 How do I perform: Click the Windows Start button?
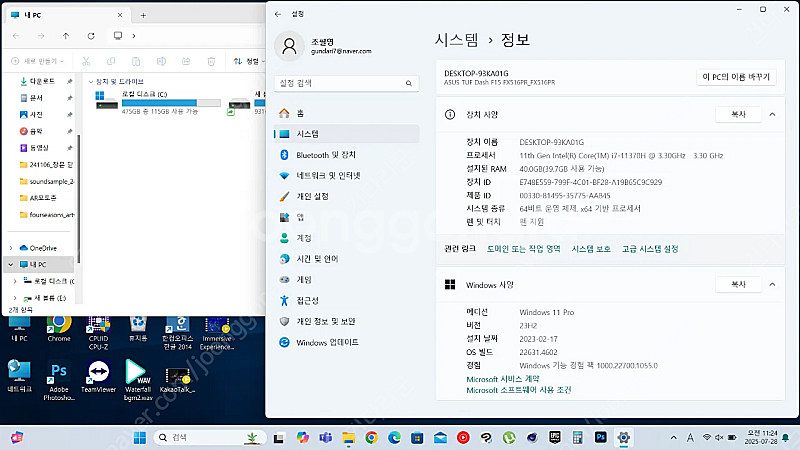pos(139,438)
